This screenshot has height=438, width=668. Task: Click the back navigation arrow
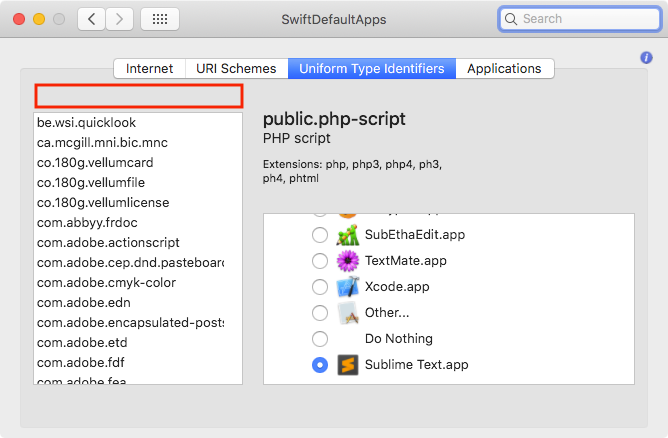tap(91, 19)
